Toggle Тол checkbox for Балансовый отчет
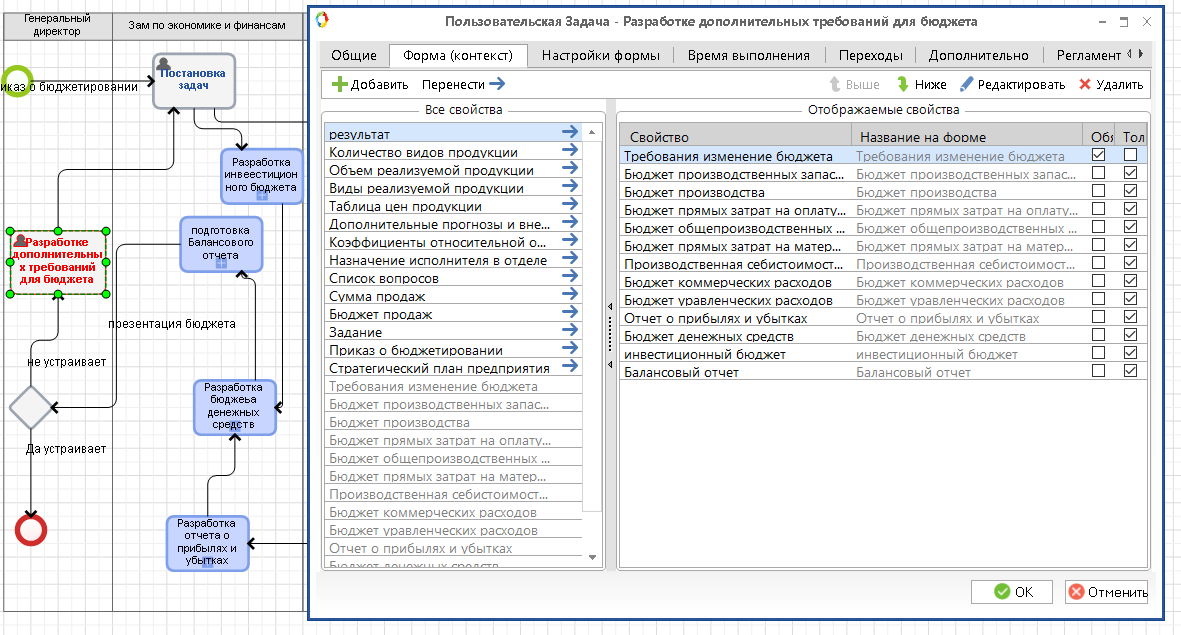 (1130, 371)
